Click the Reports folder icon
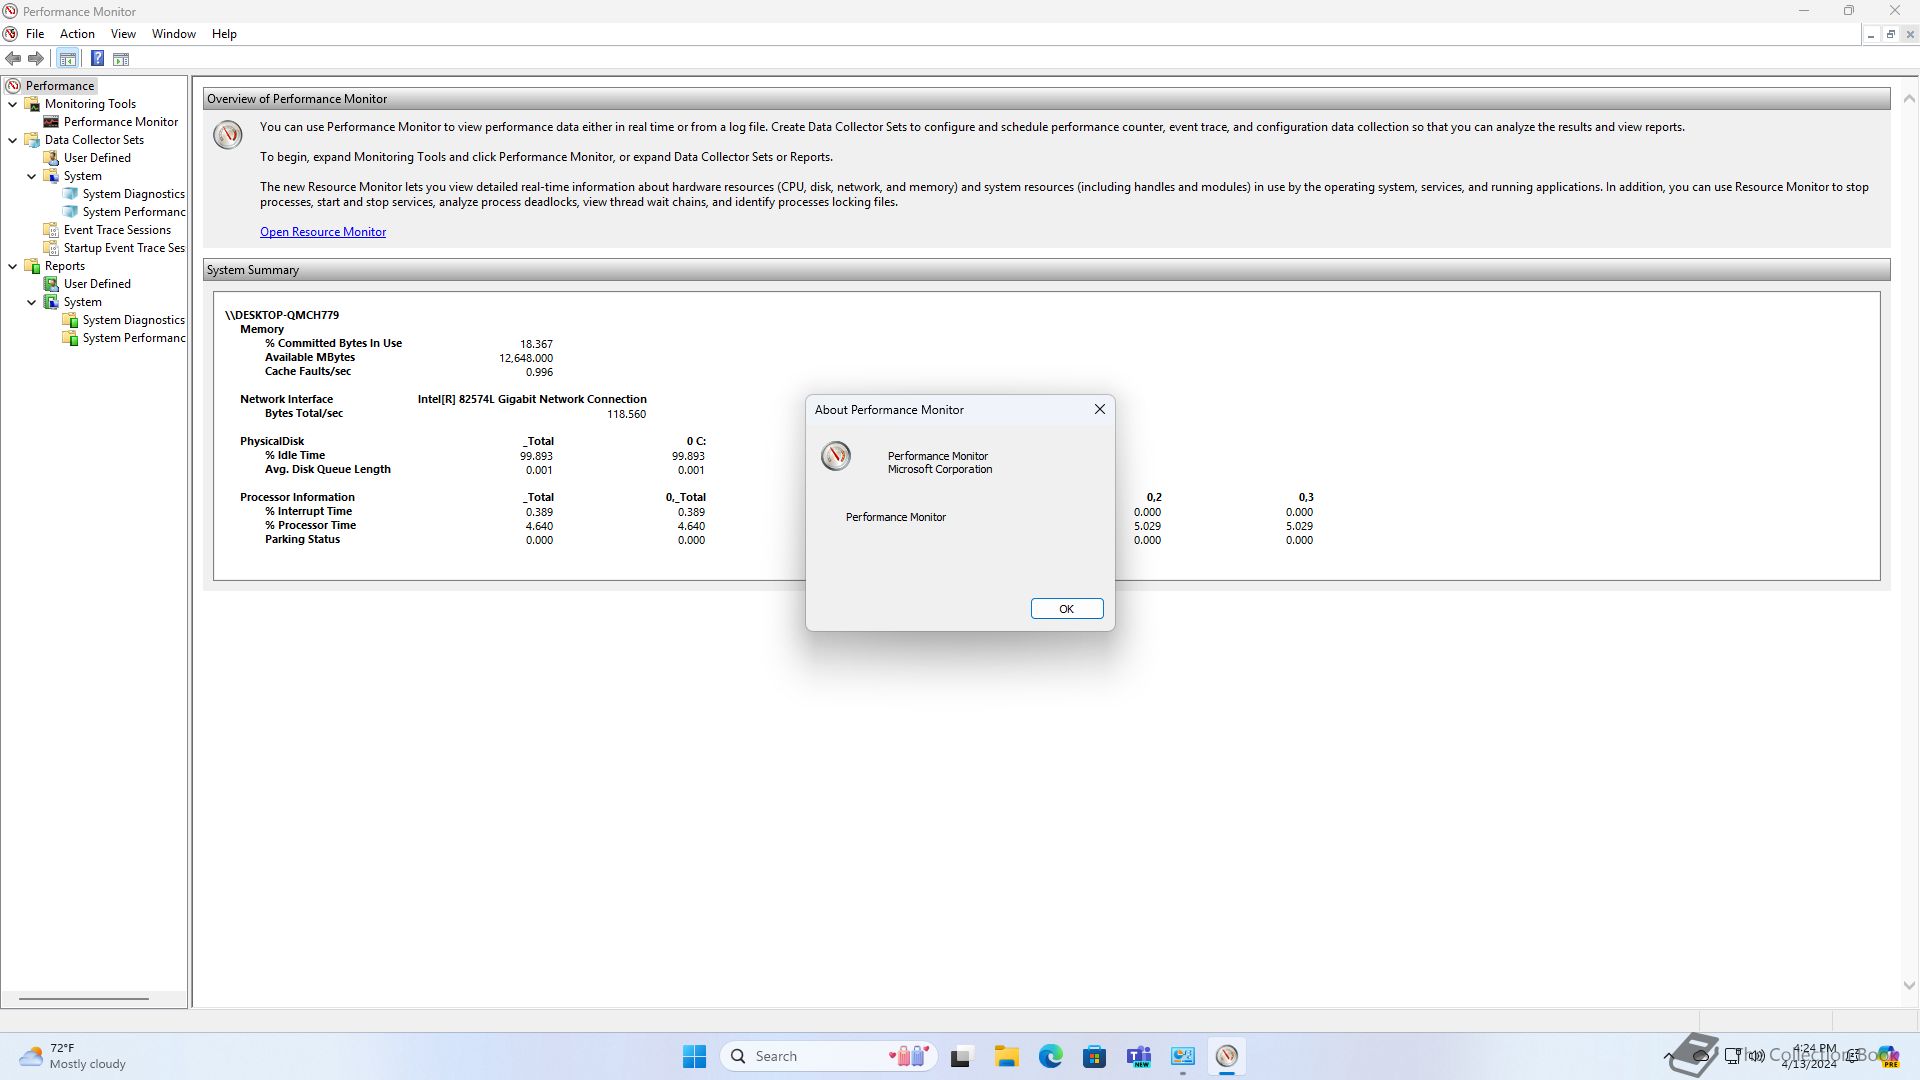Viewport: 1920px width, 1080px height. 32,266
